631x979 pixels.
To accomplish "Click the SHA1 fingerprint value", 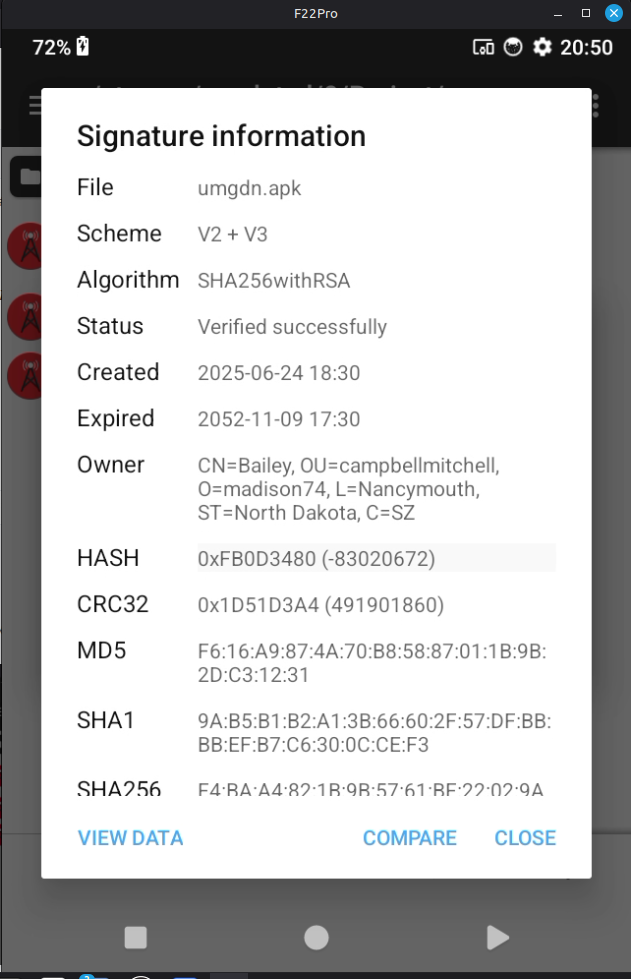I will [374, 732].
